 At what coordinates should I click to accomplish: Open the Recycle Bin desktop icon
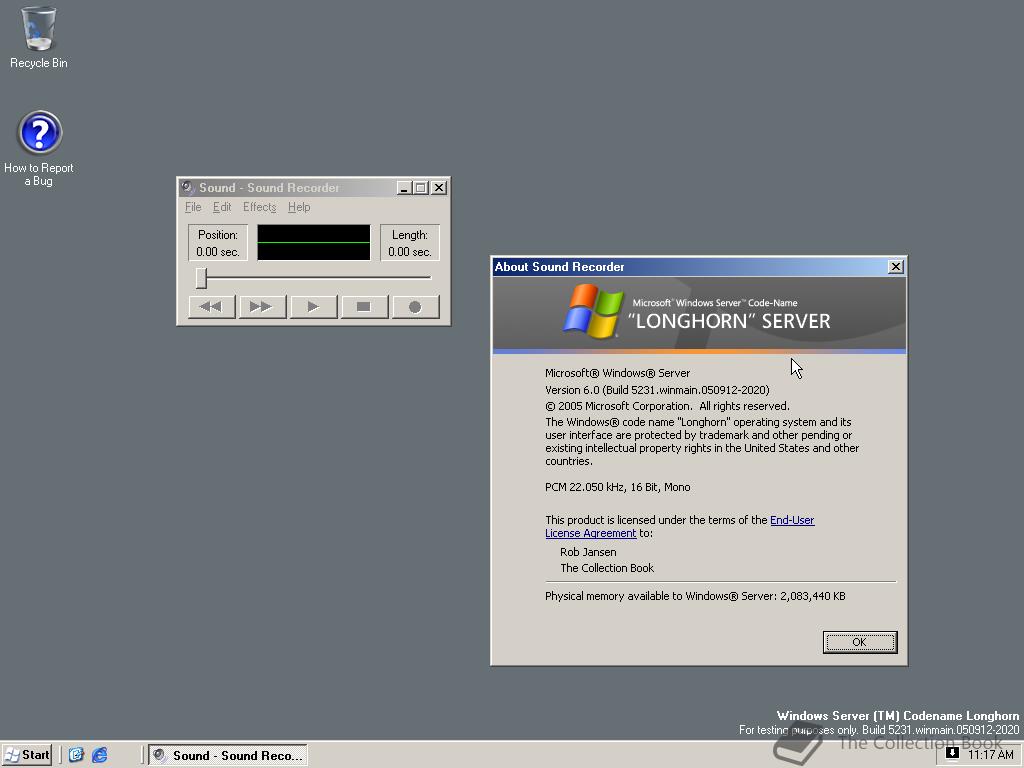(39, 37)
